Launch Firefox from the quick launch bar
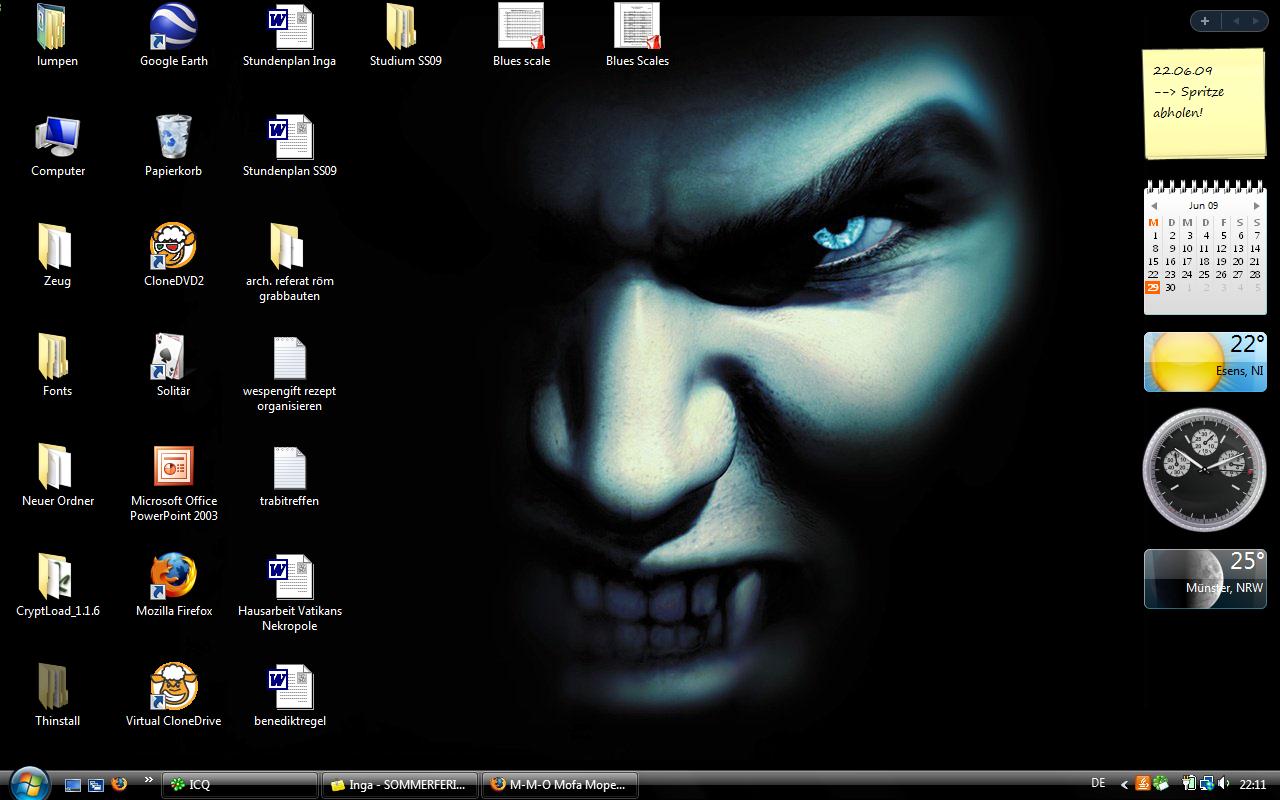The height and width of the screenshot is (800, 1280). tap(119, 784)
